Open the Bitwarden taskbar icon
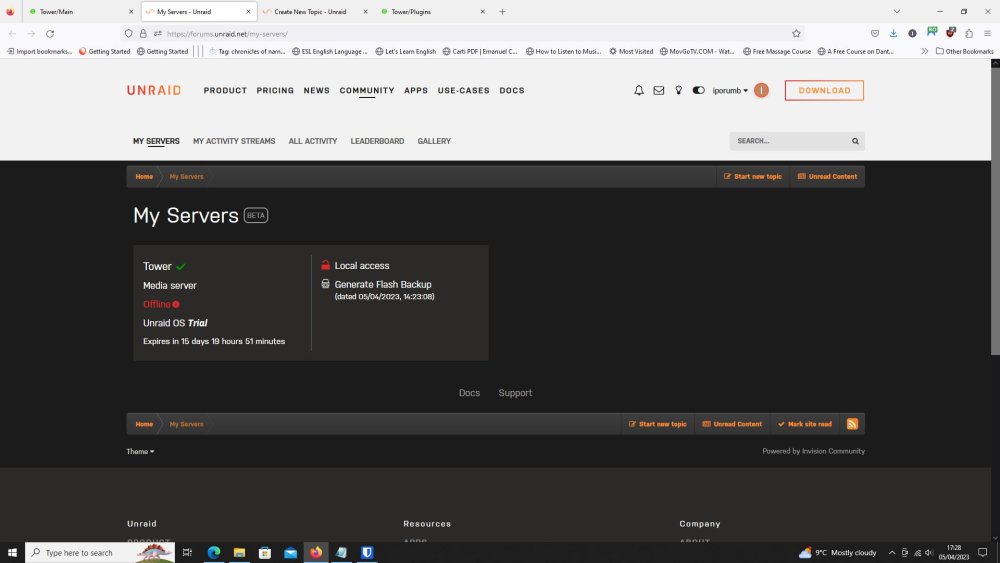 (367, 552)
